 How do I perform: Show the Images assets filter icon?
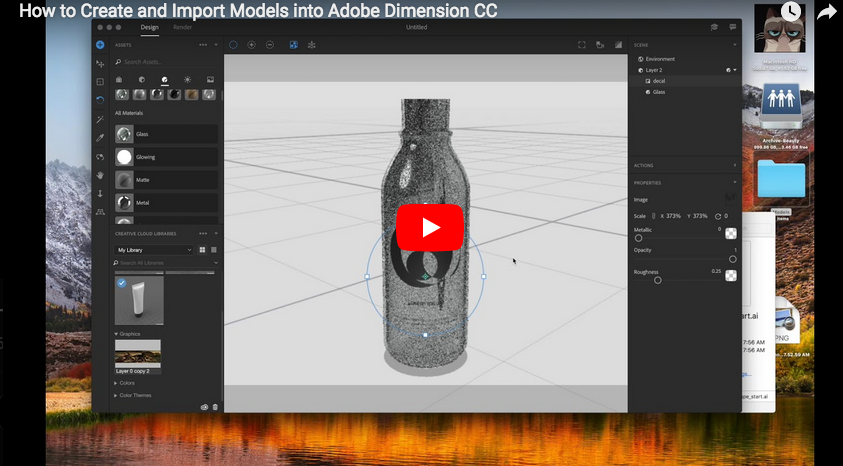point(210,79)
